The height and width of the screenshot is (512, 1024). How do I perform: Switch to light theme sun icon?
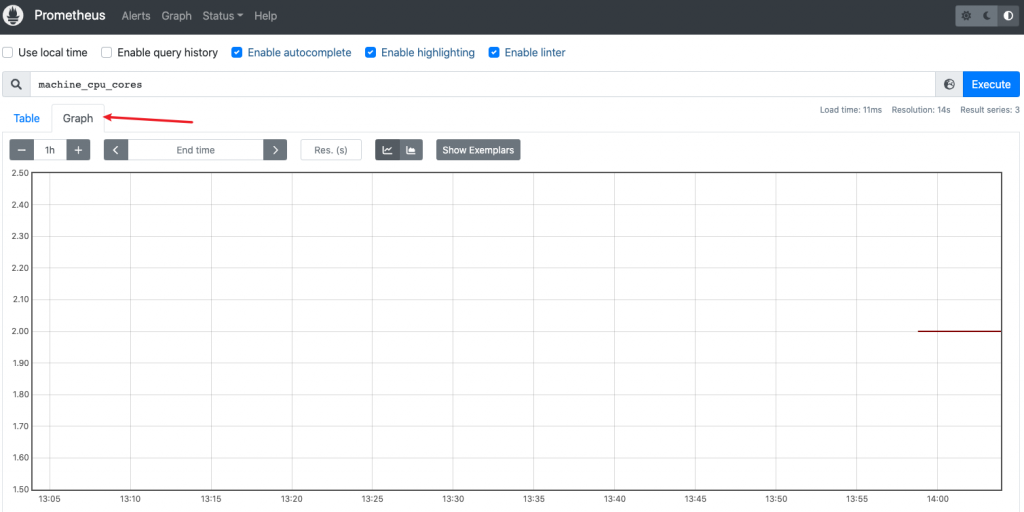[x=966, y=16]
